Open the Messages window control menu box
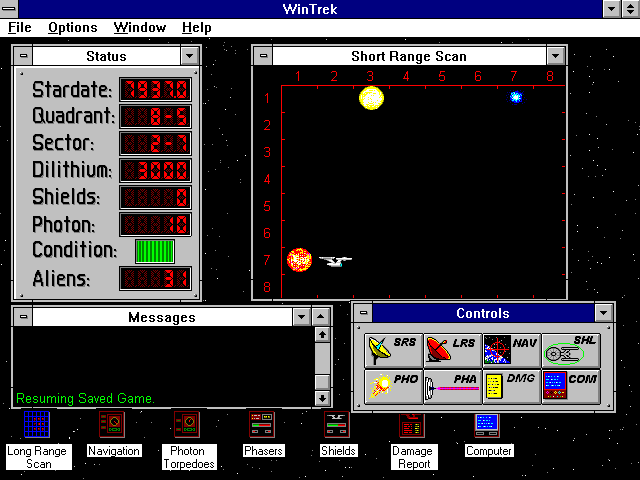 tap(23, 317)
